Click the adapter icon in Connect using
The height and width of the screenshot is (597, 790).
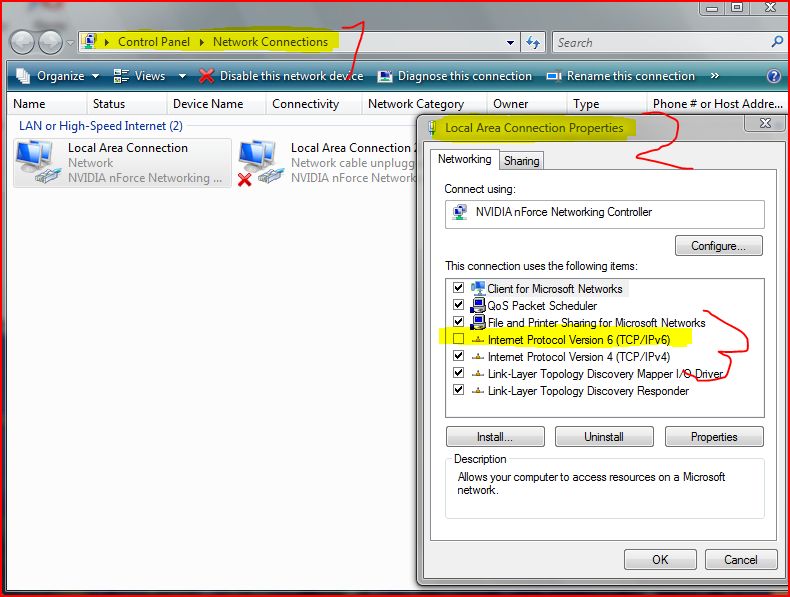coord(459,212)
